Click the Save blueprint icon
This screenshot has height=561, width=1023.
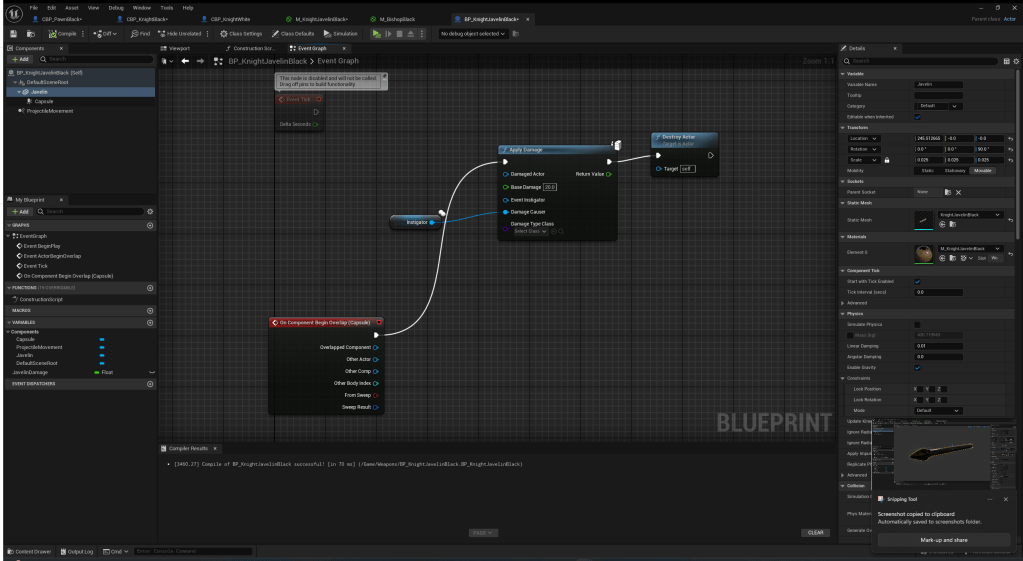pos(14,34)
